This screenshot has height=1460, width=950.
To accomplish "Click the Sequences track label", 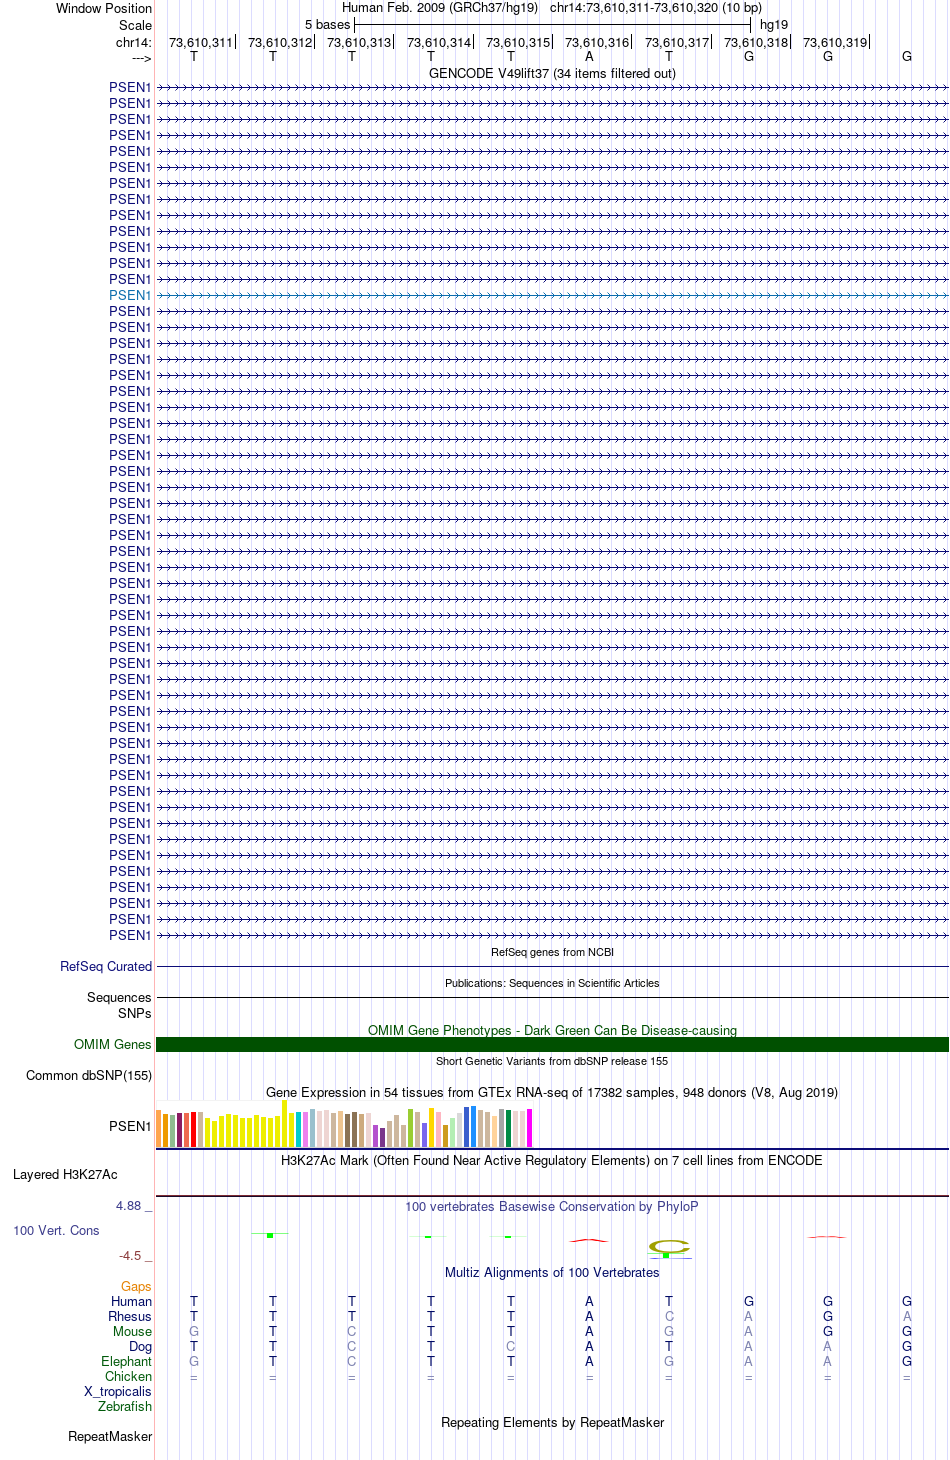I will pyautogui.click(x=119, y=997).
